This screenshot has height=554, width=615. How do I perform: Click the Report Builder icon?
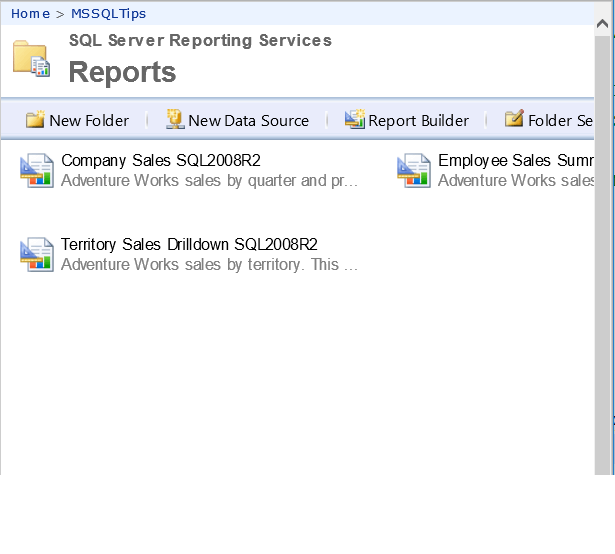click(355, 119)
